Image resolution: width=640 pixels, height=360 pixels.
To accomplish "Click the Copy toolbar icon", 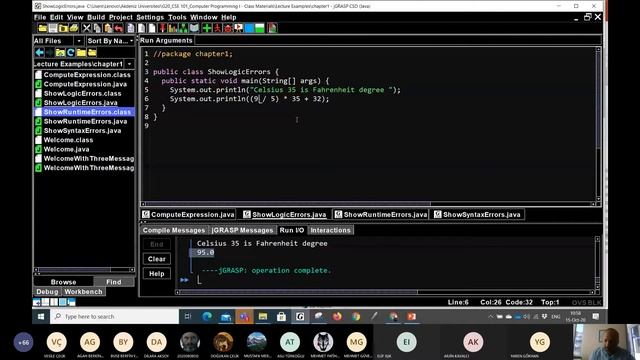I will (97, 28).
